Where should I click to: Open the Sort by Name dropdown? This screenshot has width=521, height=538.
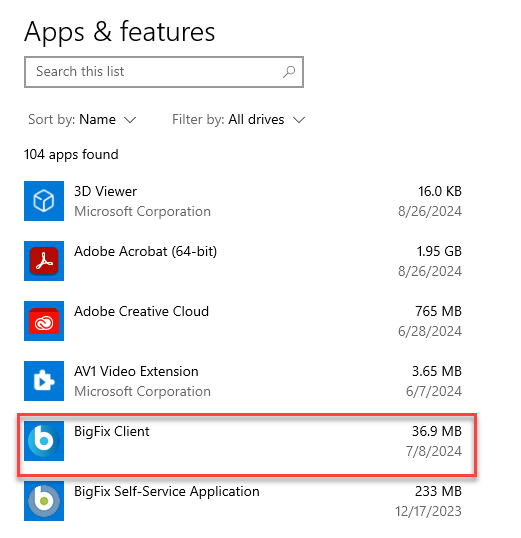(82, 119)
